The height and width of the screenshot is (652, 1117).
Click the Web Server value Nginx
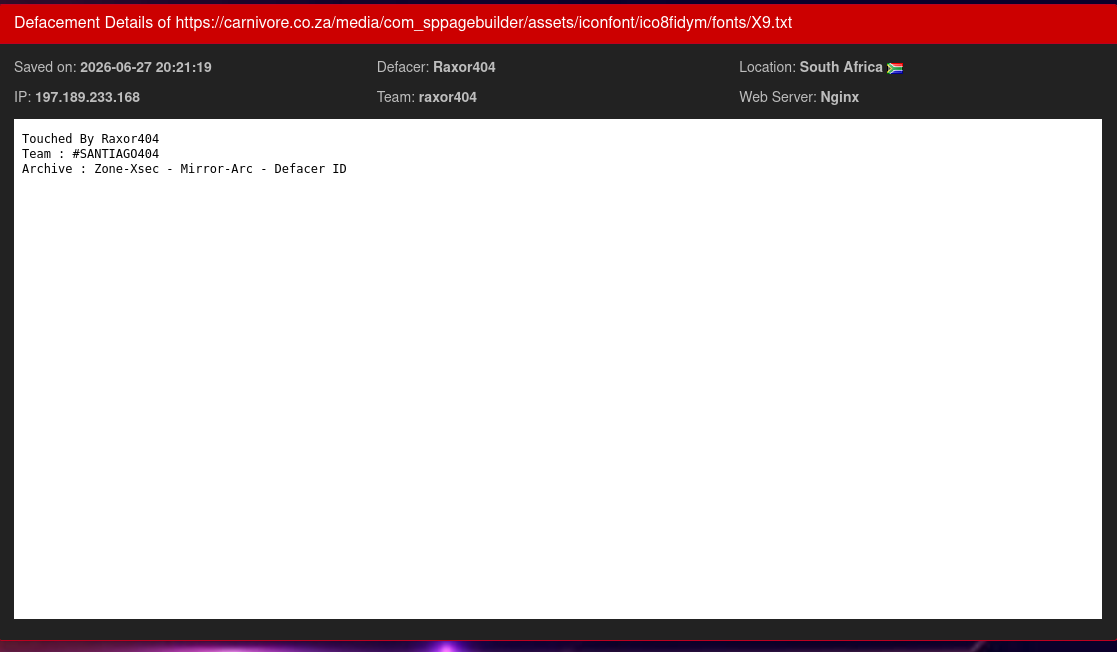tap(839, 97)
